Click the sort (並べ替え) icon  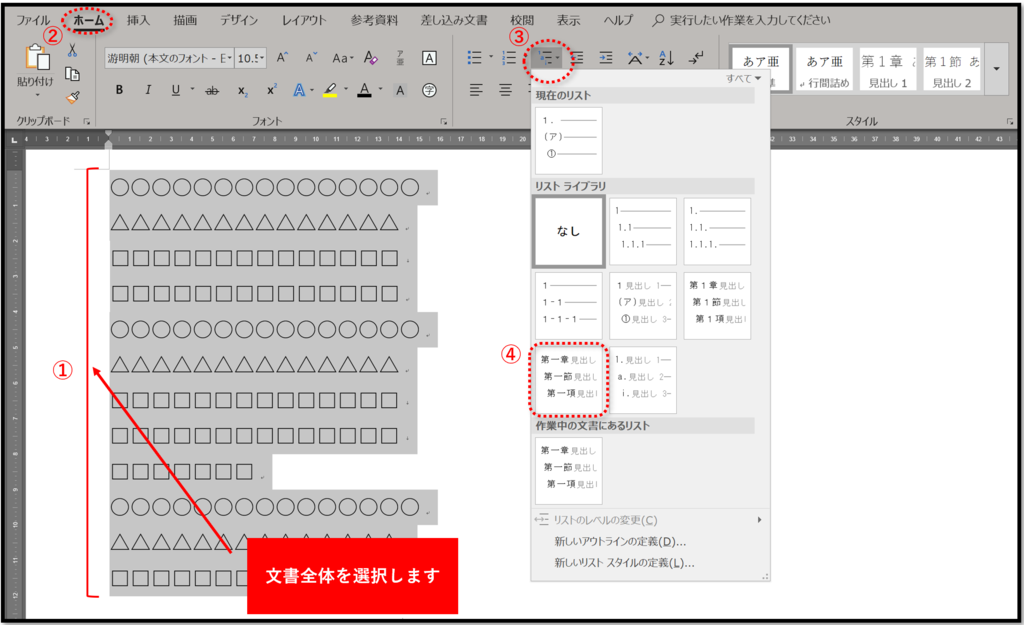[666, 59]
